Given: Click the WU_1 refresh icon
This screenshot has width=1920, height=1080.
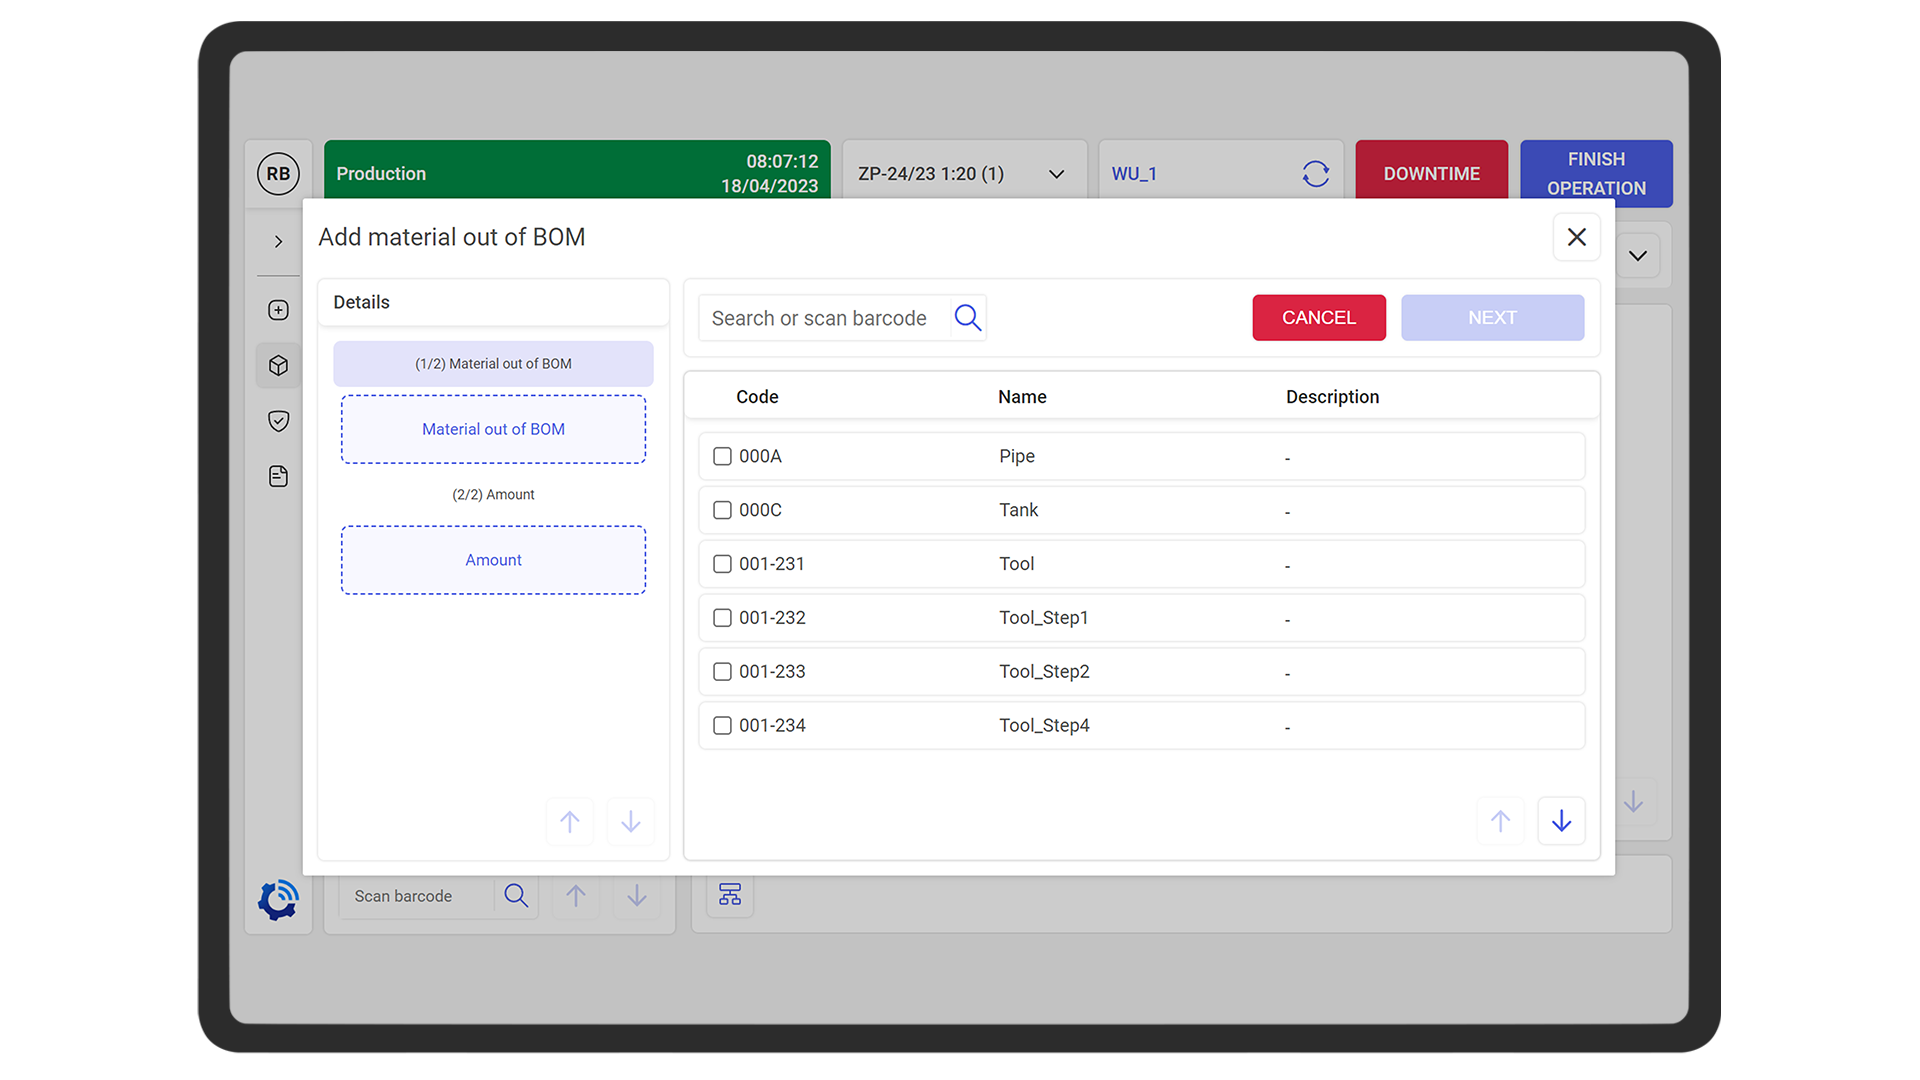Looking at the screenshot, I should click(1315, 174).
